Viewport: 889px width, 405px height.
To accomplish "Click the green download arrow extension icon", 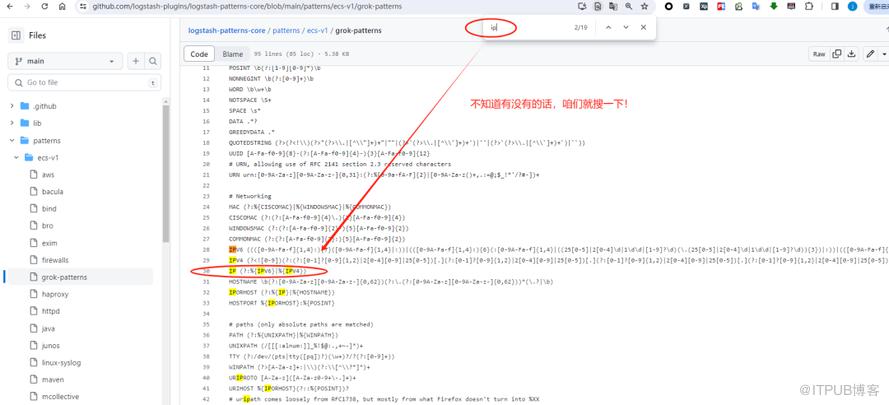I will coord(773,6).
